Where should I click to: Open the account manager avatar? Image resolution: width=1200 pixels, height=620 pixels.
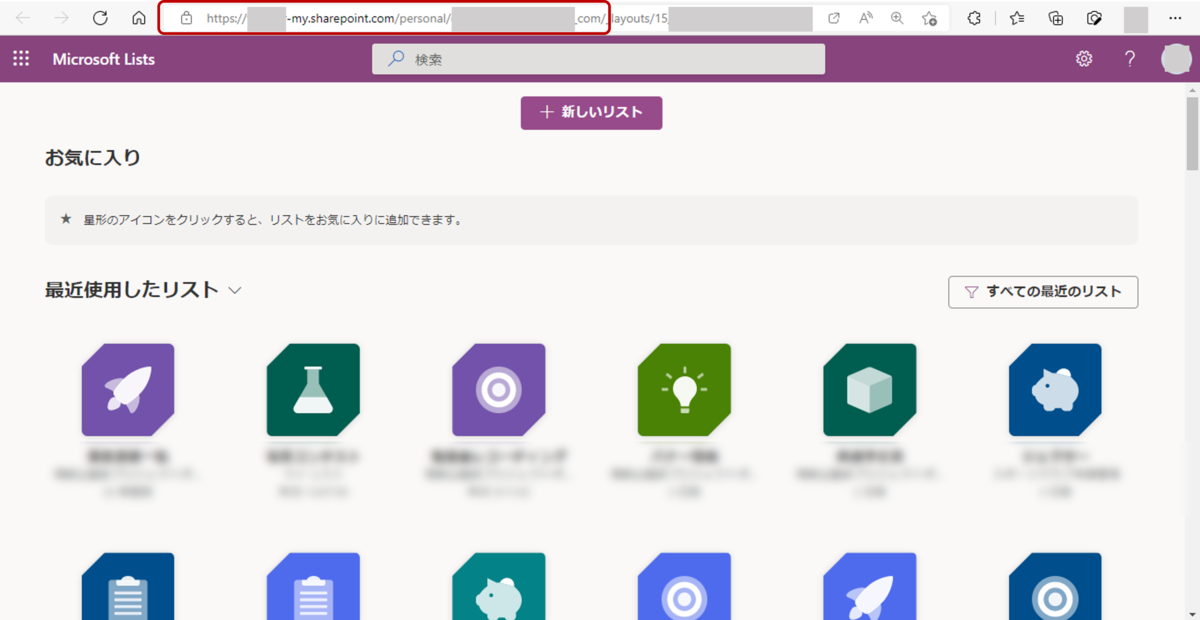tap(1176, 59)
